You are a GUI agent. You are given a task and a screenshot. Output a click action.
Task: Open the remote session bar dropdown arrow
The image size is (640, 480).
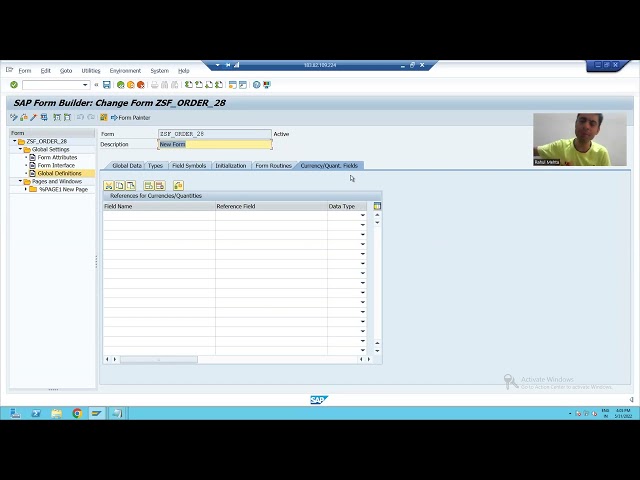tap(218, 65)
